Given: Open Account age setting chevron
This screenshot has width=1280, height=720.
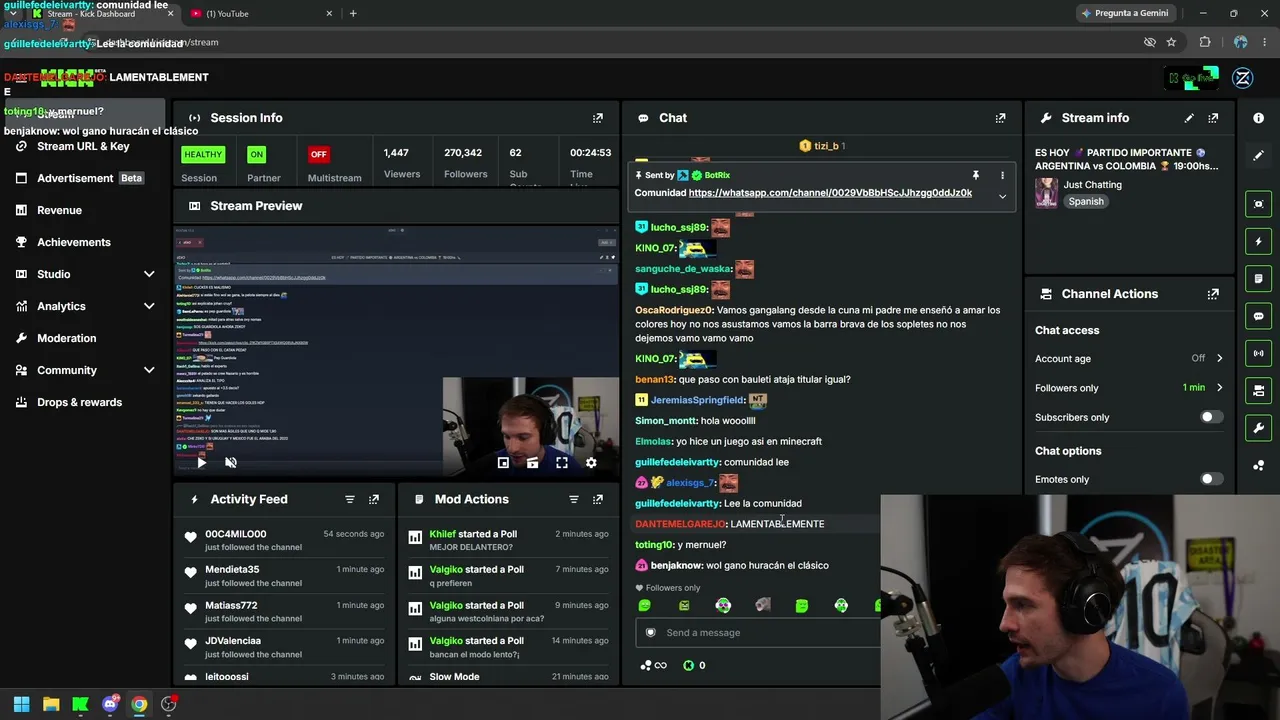Looking at the screenshot, I should tap(1219, 358).
